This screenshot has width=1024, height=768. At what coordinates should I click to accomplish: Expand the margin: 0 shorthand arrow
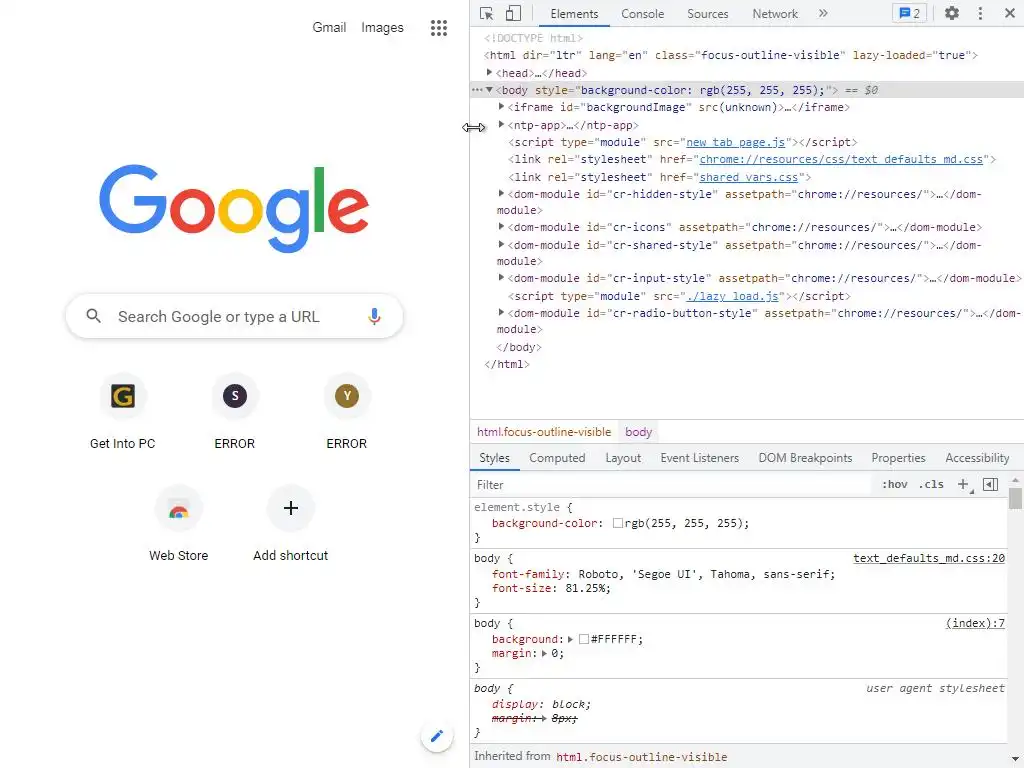544,653
